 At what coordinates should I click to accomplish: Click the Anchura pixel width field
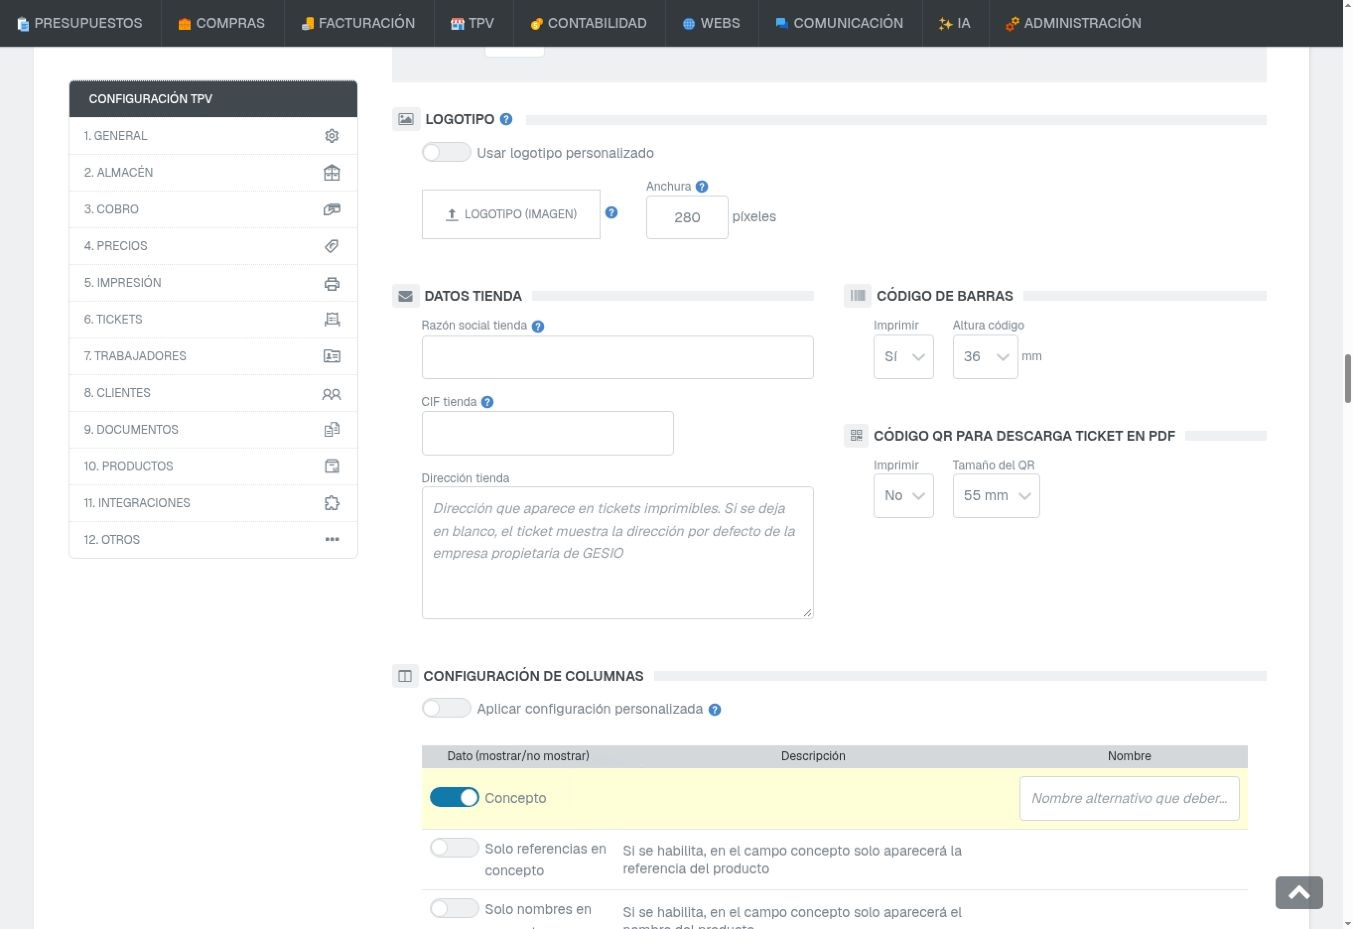[687, 217]
